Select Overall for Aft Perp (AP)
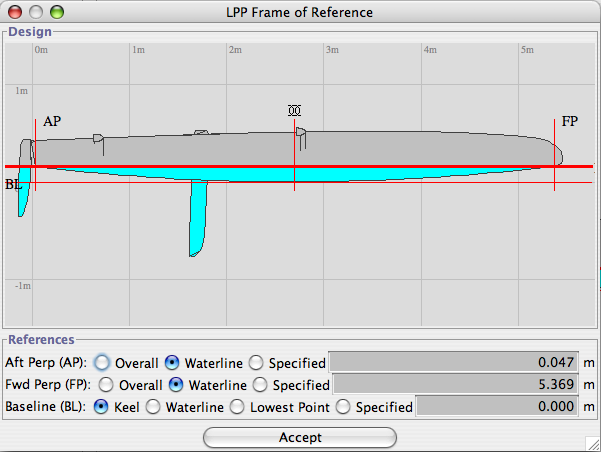The image size is (601, 452). pyautogui.click(x=102, y=363)
